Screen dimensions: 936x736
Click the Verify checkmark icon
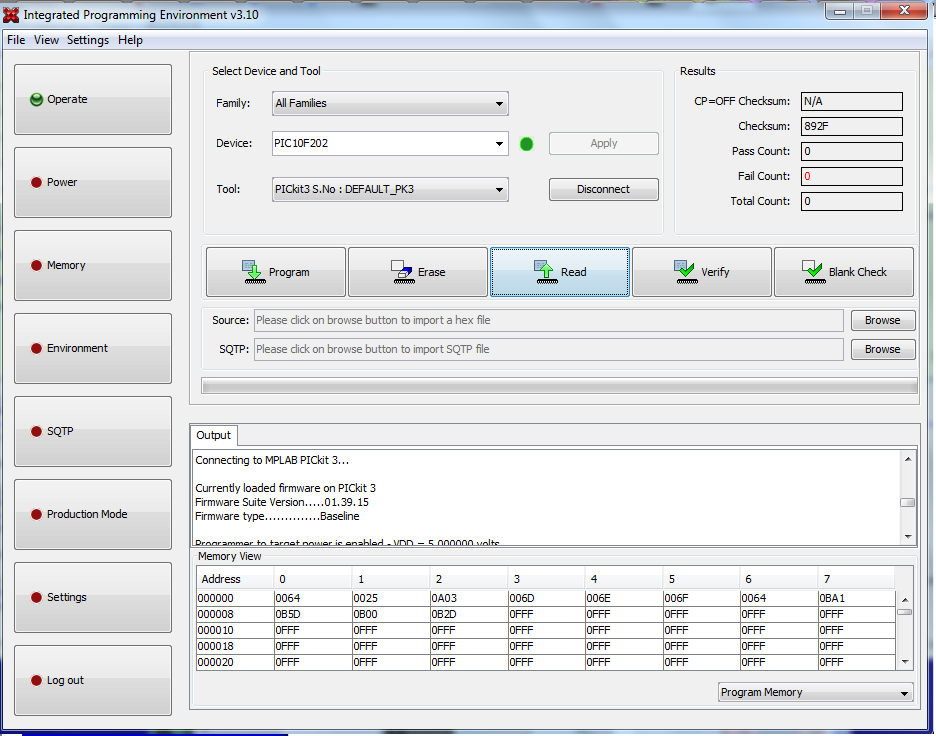tap(685, 272)
